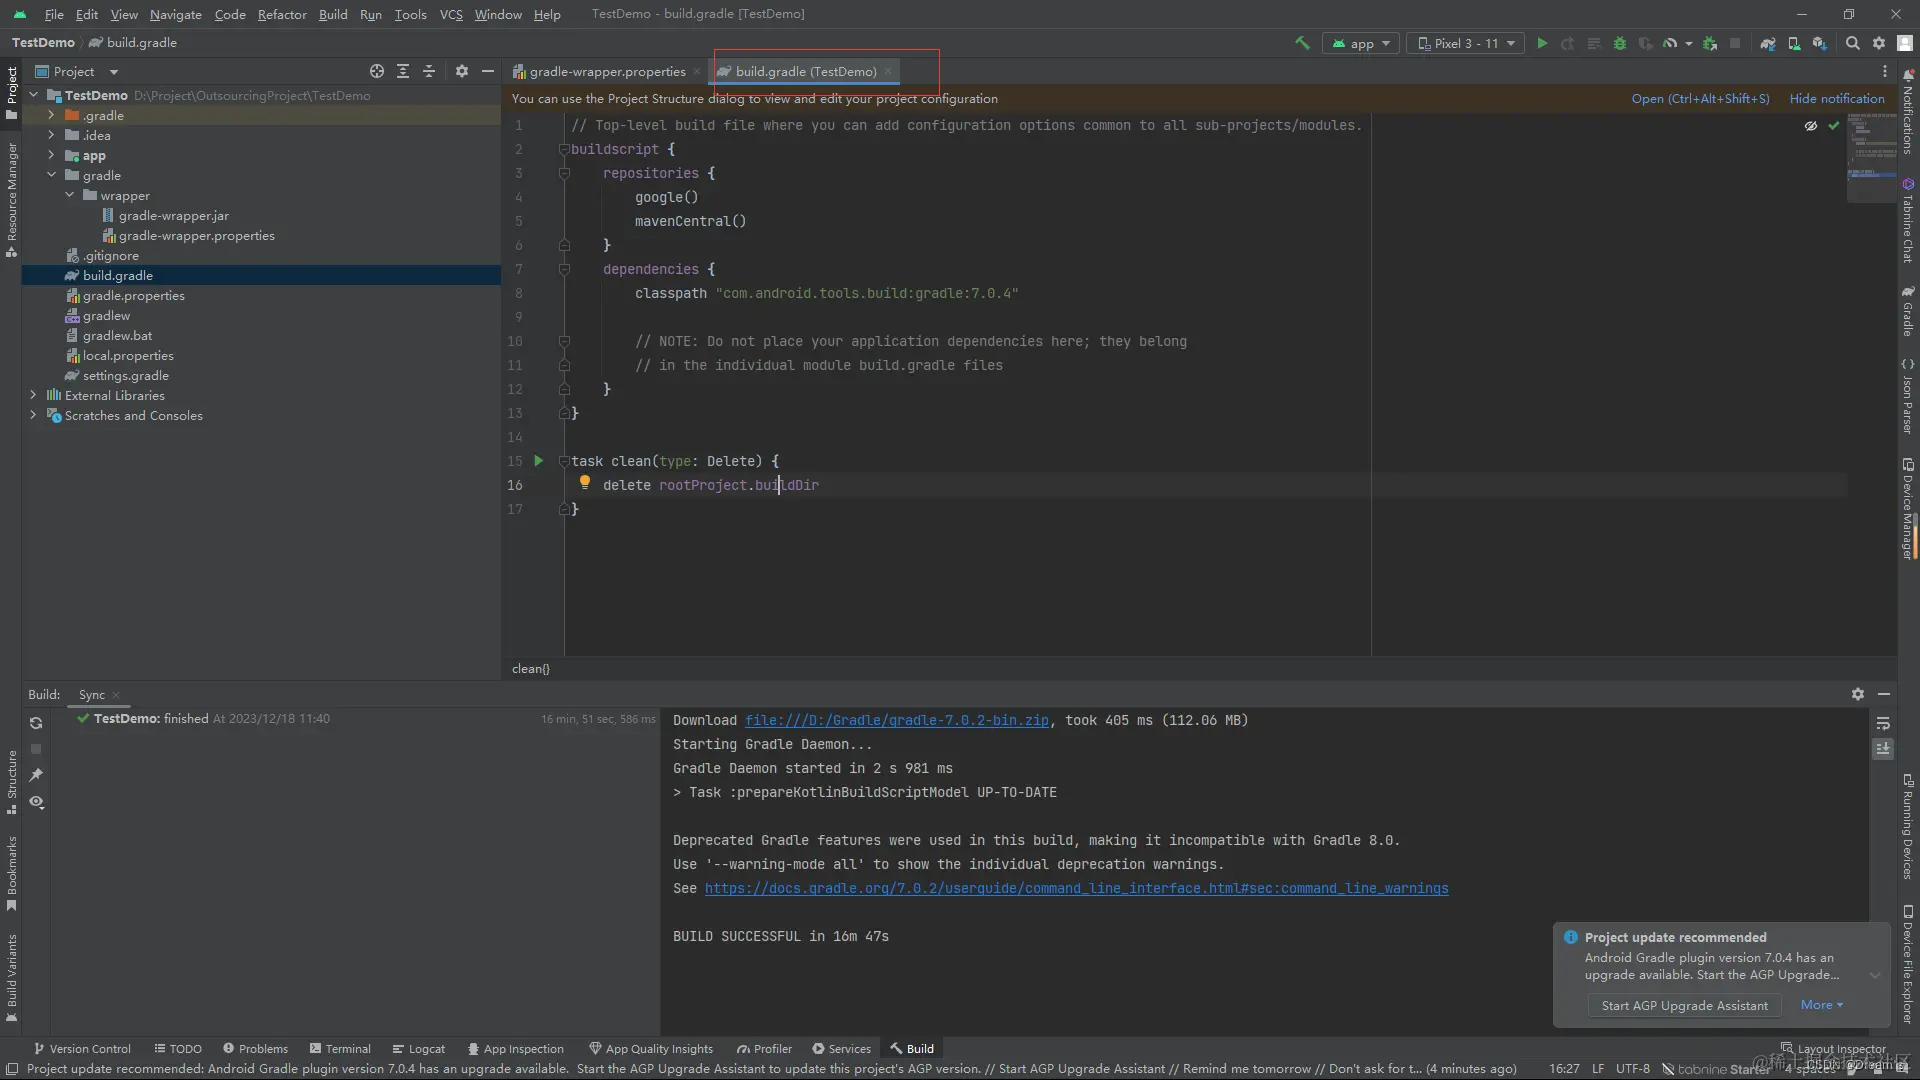This screenshot has width=1920, height=1080.
Task: Click Select Opened File target icon
Action: point(377,71)
